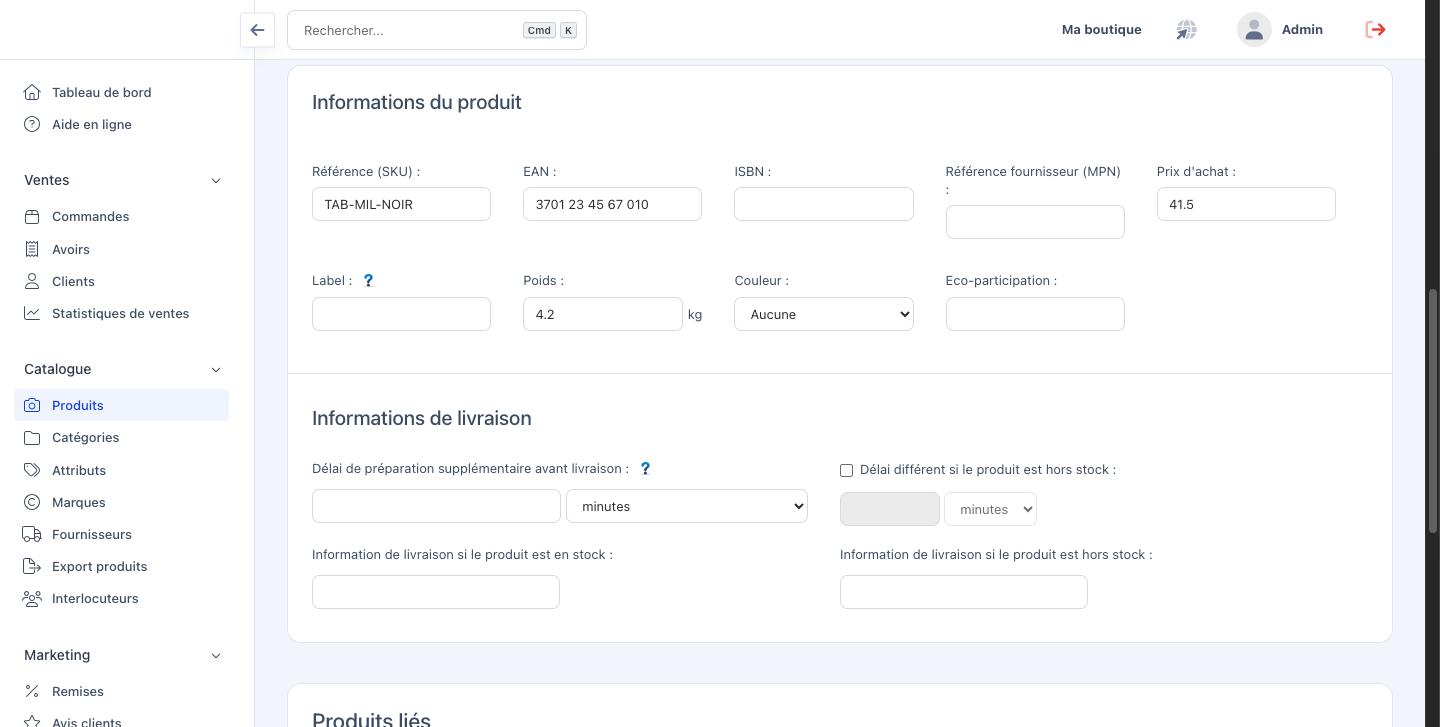Click the Interlocuteurs people icon
Screen dimensions: 1440x727
32,598
